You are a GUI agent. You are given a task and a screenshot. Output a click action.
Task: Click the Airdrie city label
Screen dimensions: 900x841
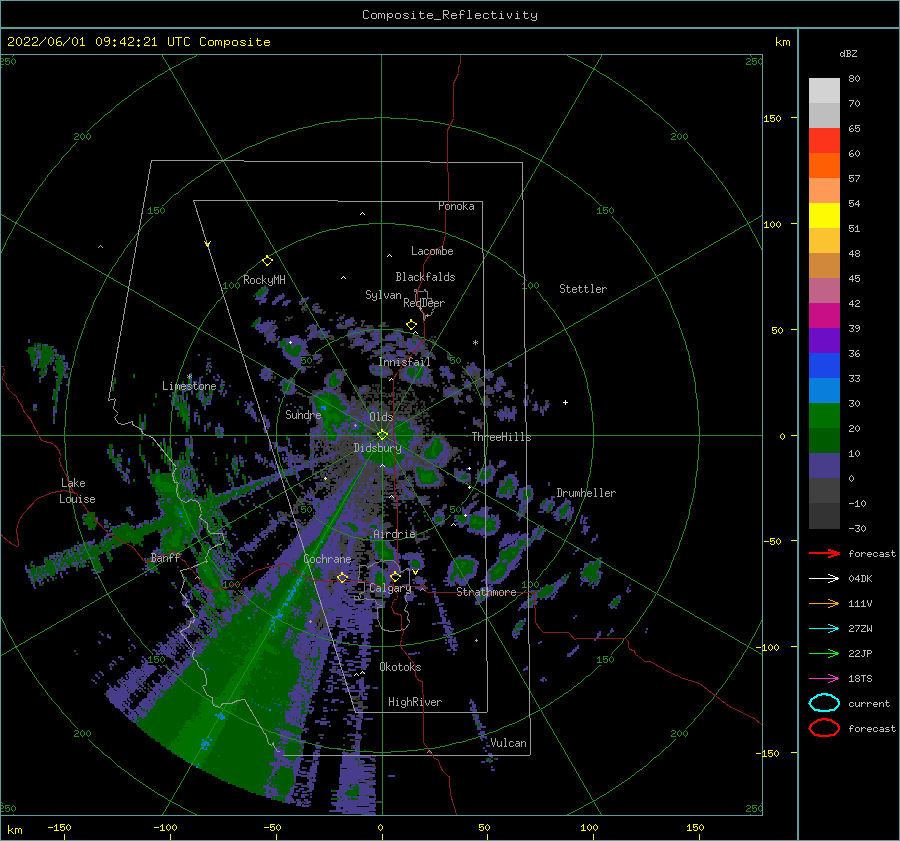(x=394, y=534)
